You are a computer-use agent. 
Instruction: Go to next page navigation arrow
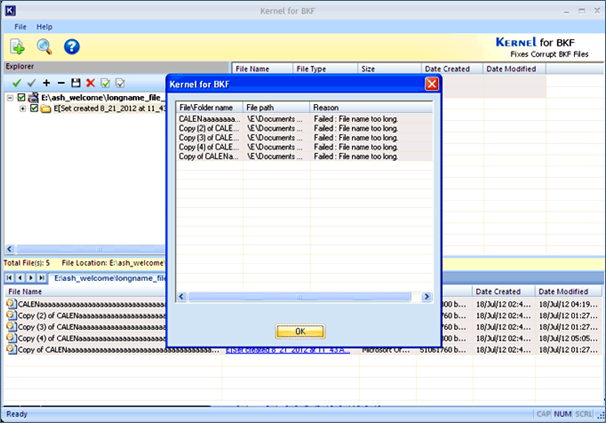tap(31, 278)
